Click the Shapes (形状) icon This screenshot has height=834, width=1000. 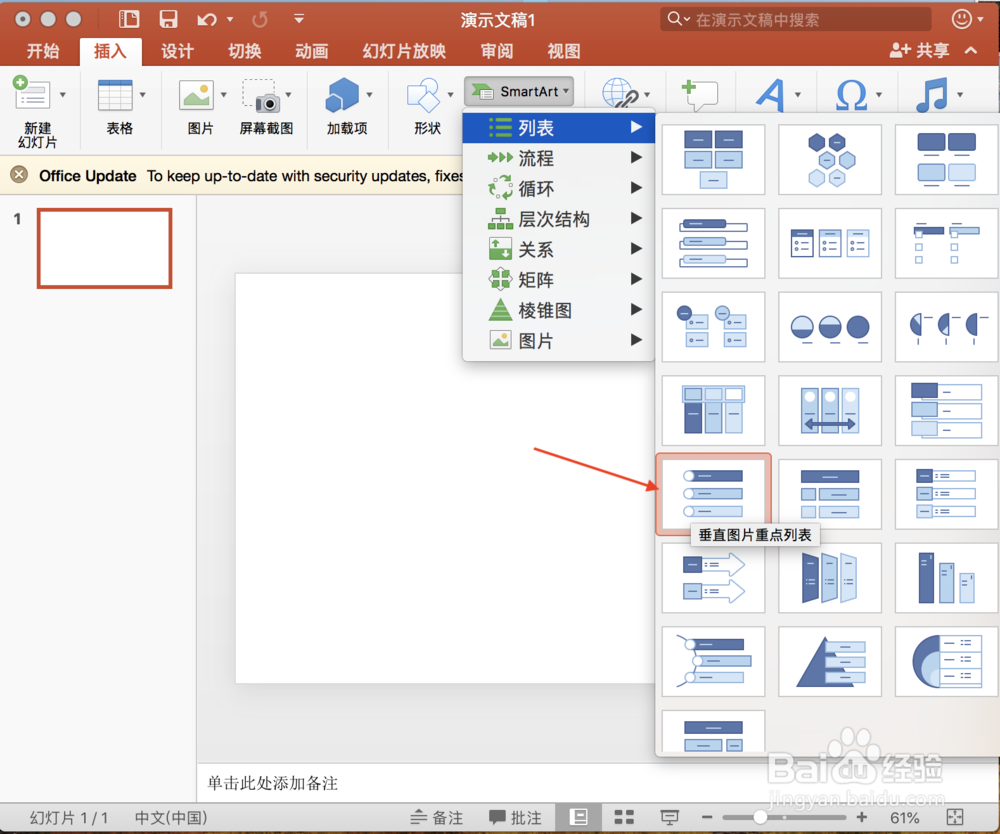(423, 95)
